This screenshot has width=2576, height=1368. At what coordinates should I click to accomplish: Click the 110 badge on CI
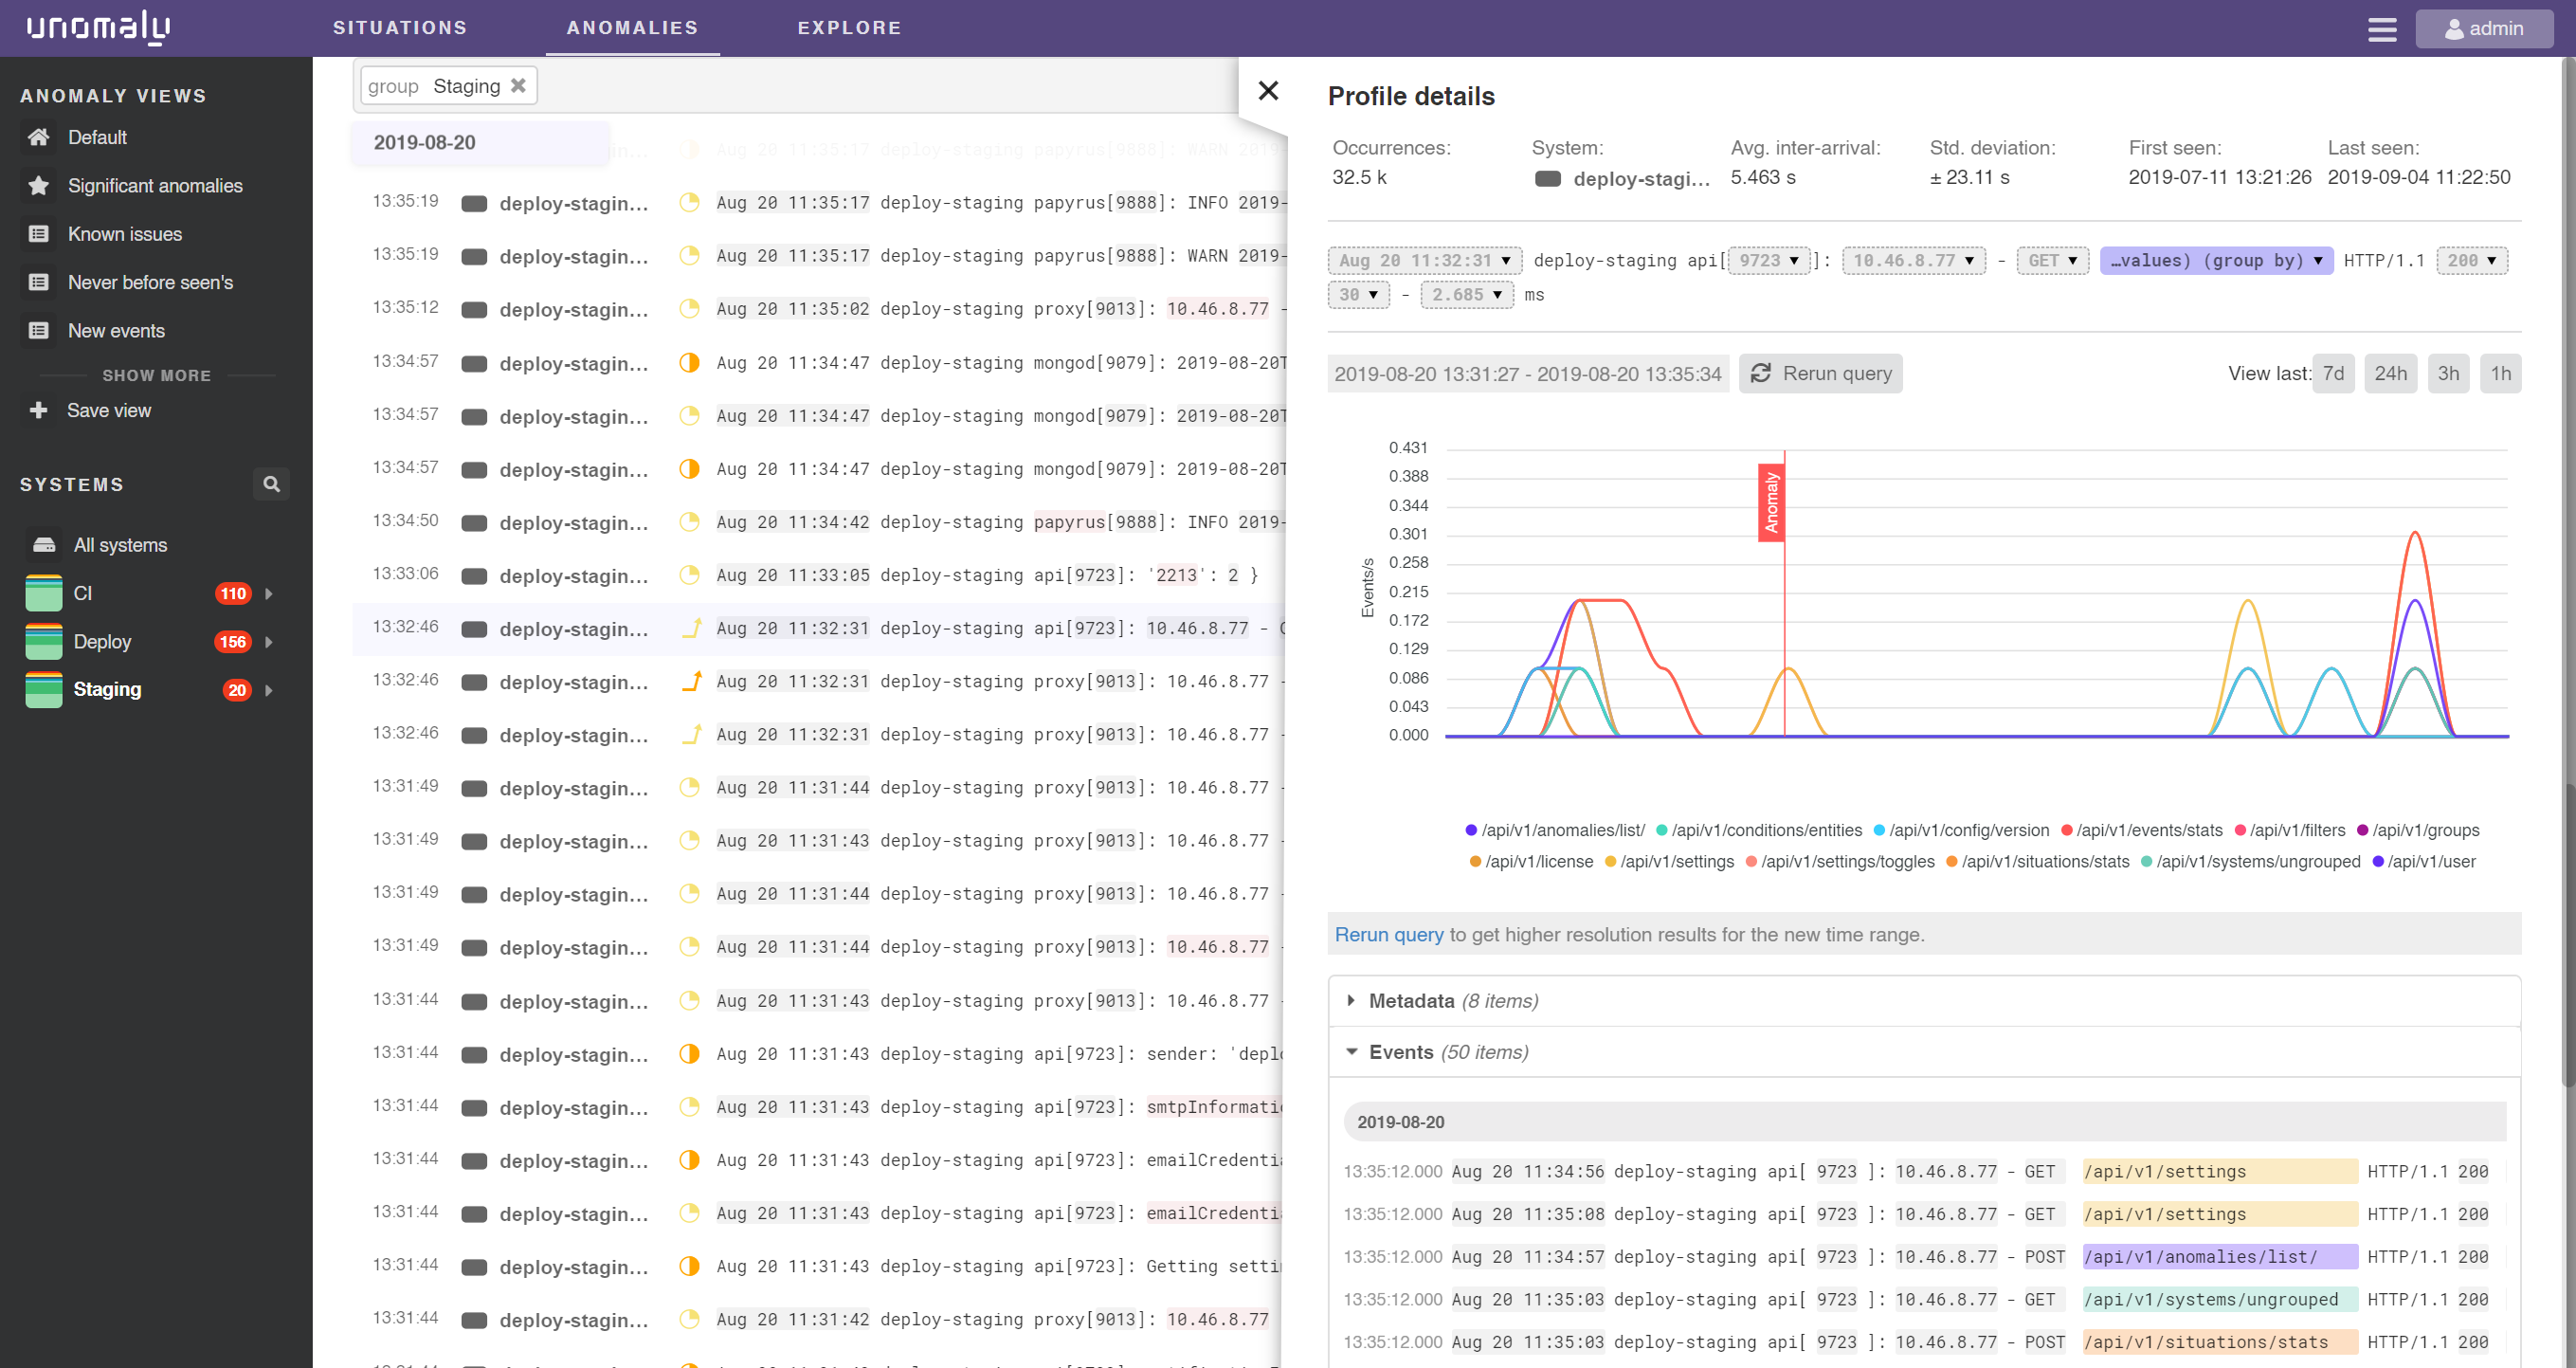coord(233,594)
